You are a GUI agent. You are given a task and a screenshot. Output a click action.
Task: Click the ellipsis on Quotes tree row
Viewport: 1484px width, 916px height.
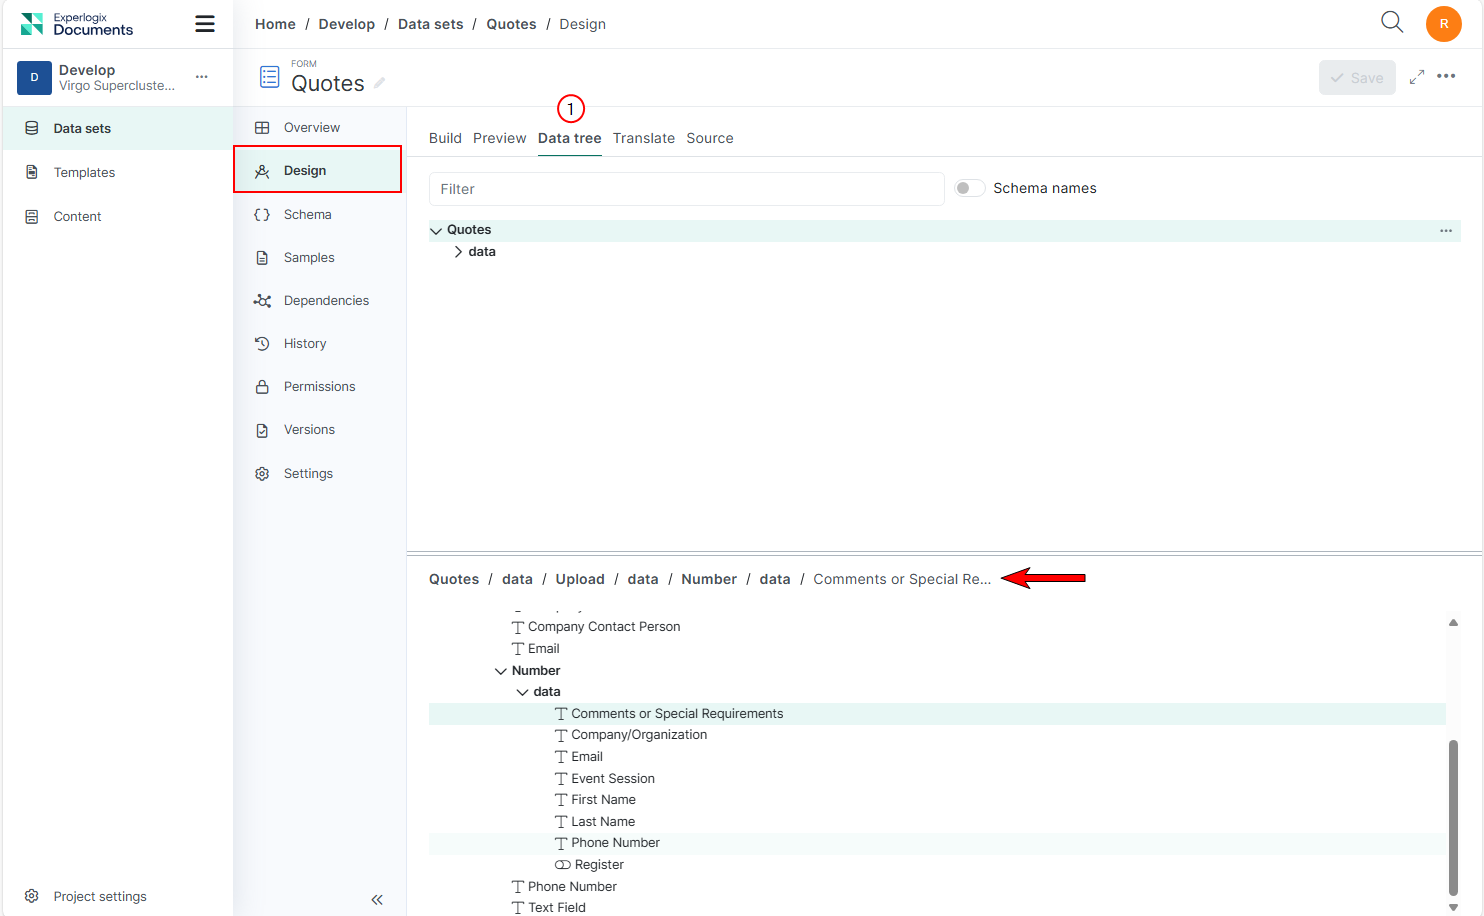[1445, 231]
